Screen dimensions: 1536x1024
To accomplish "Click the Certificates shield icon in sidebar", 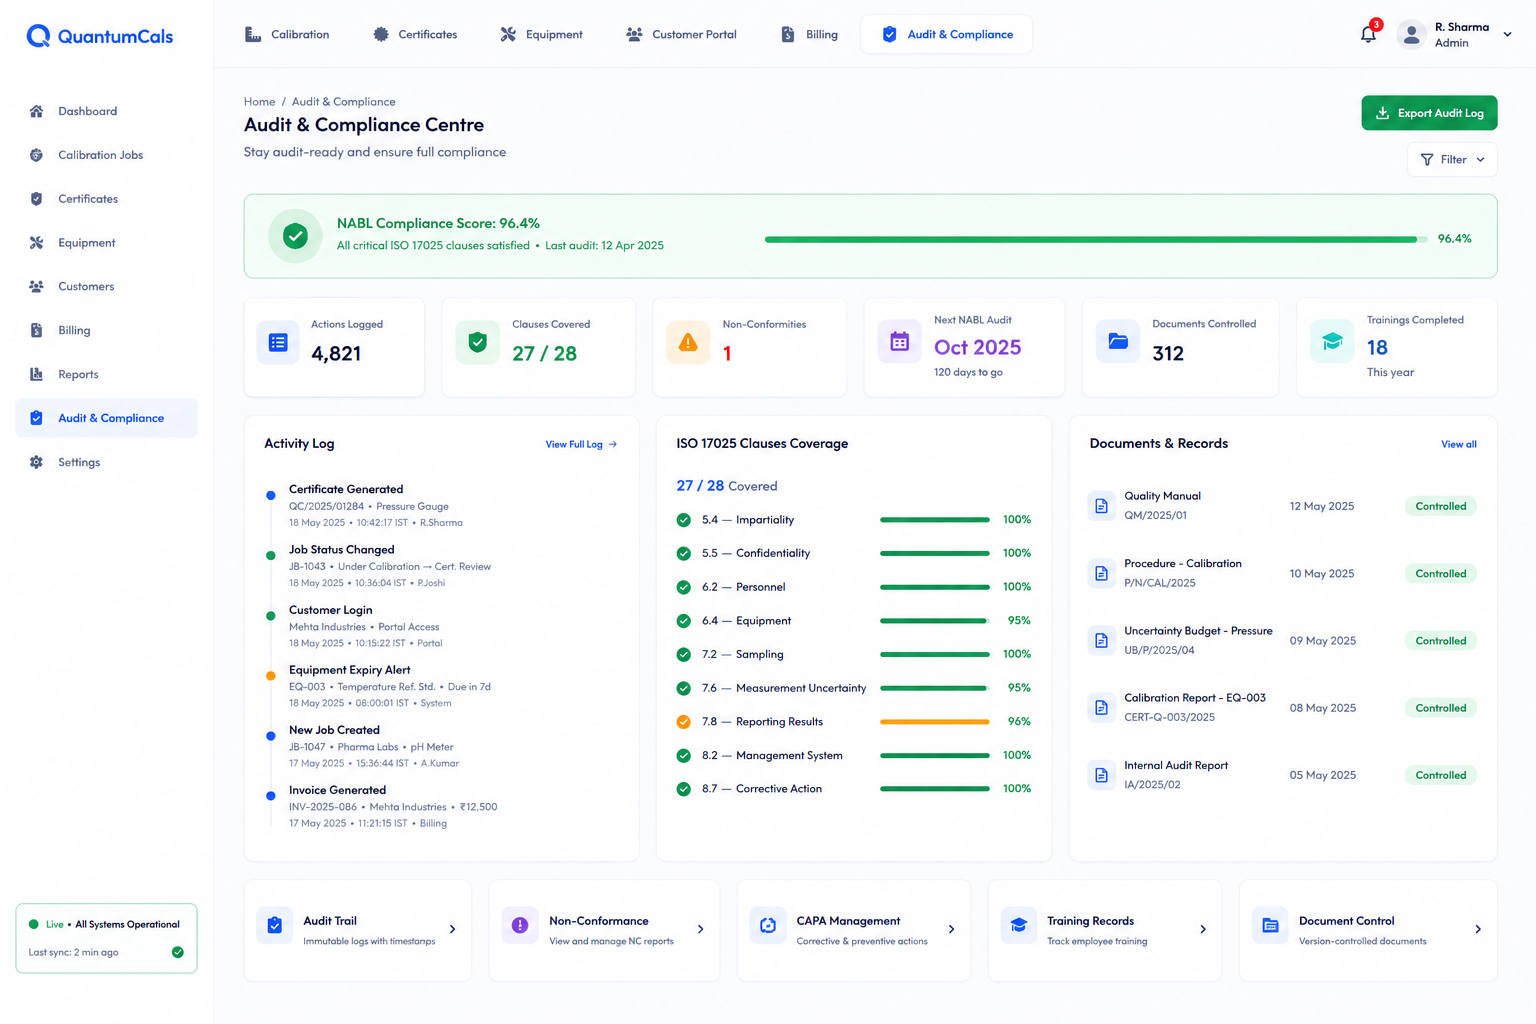I will (x=36, y=199).
